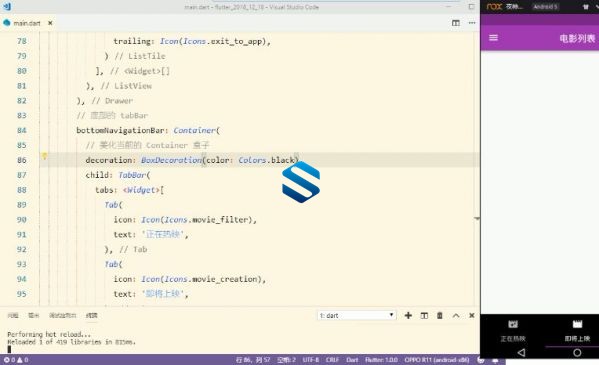
Task: Kill terminal with the trash icon
Action: (x=440, y=315)
